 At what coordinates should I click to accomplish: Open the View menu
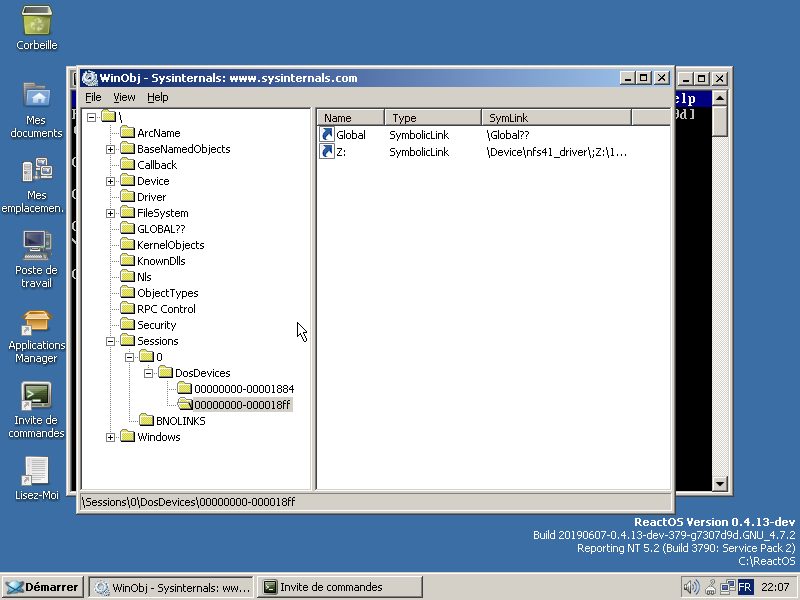124,97
